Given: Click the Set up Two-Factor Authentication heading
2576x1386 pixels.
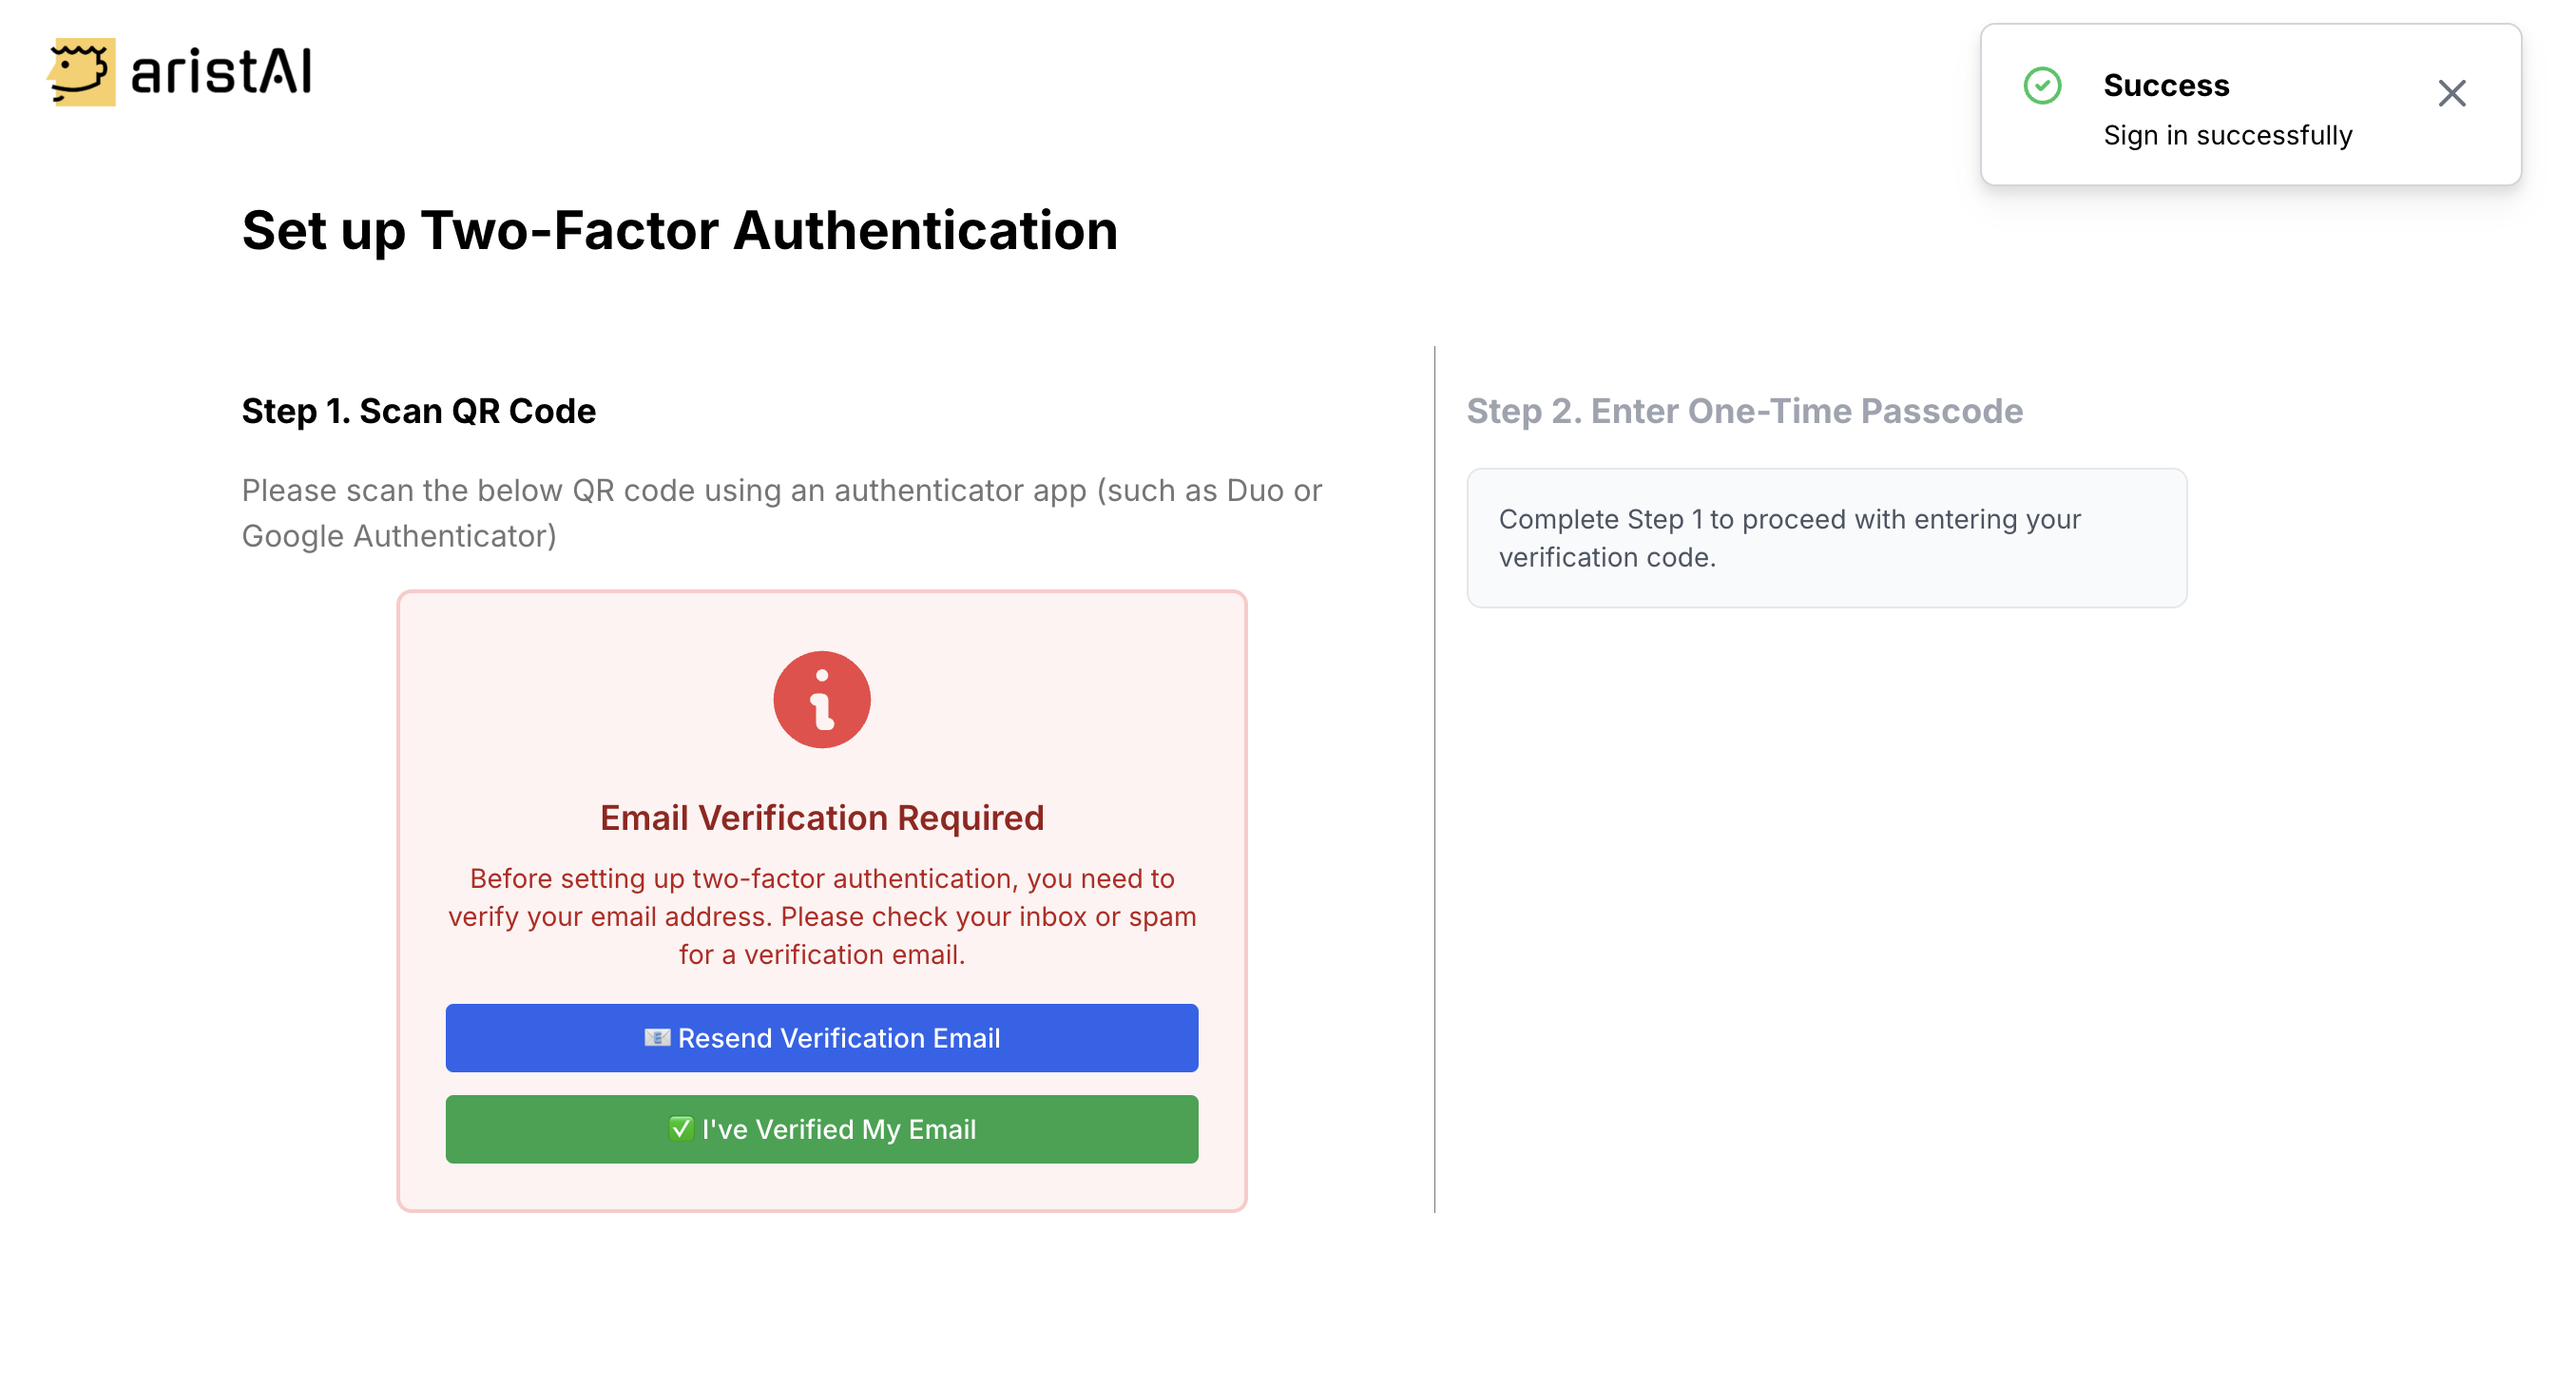Looking at the screenshot, I should click(x=681, y=230).
